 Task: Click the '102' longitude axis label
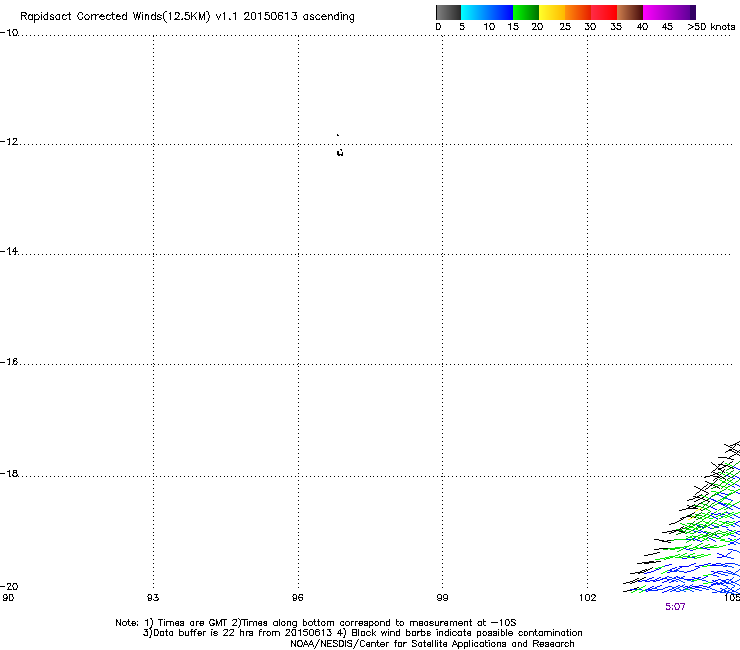[x=588, y=598]
